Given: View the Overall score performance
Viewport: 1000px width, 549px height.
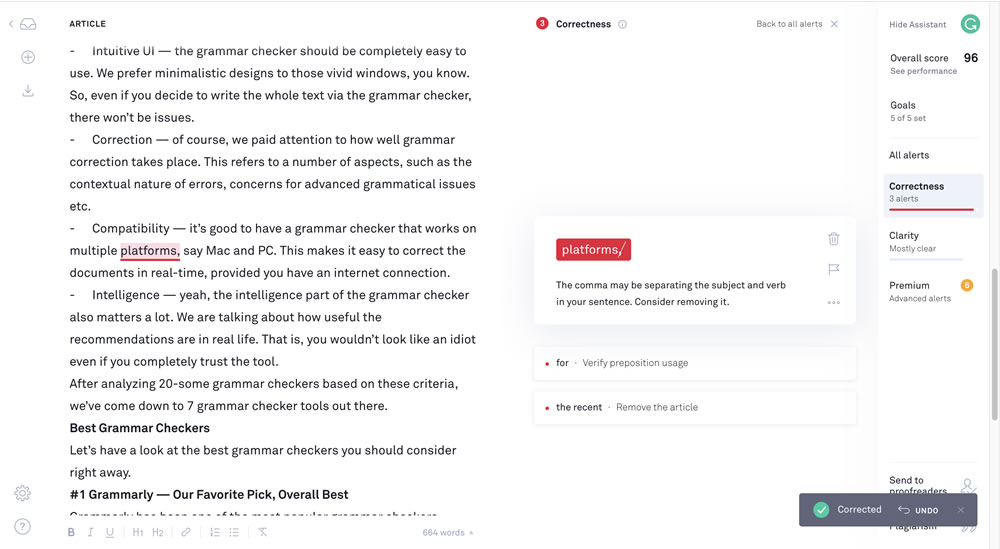Looking at the screenshot, I should click(x=934, y=64).
